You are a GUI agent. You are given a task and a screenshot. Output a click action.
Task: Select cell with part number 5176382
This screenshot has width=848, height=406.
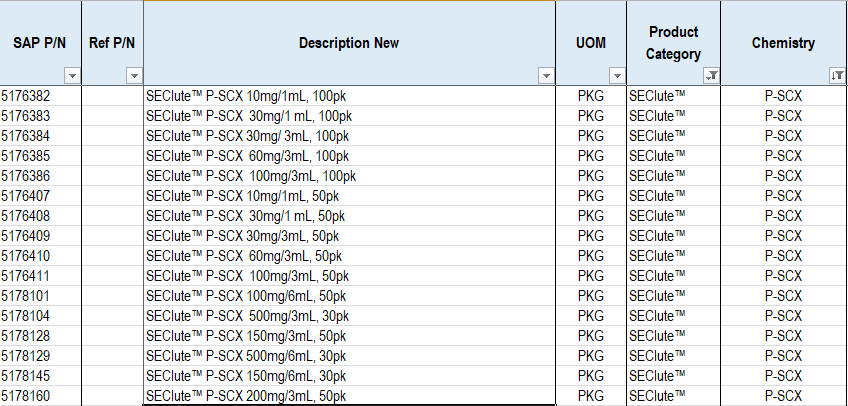point(41,96)
